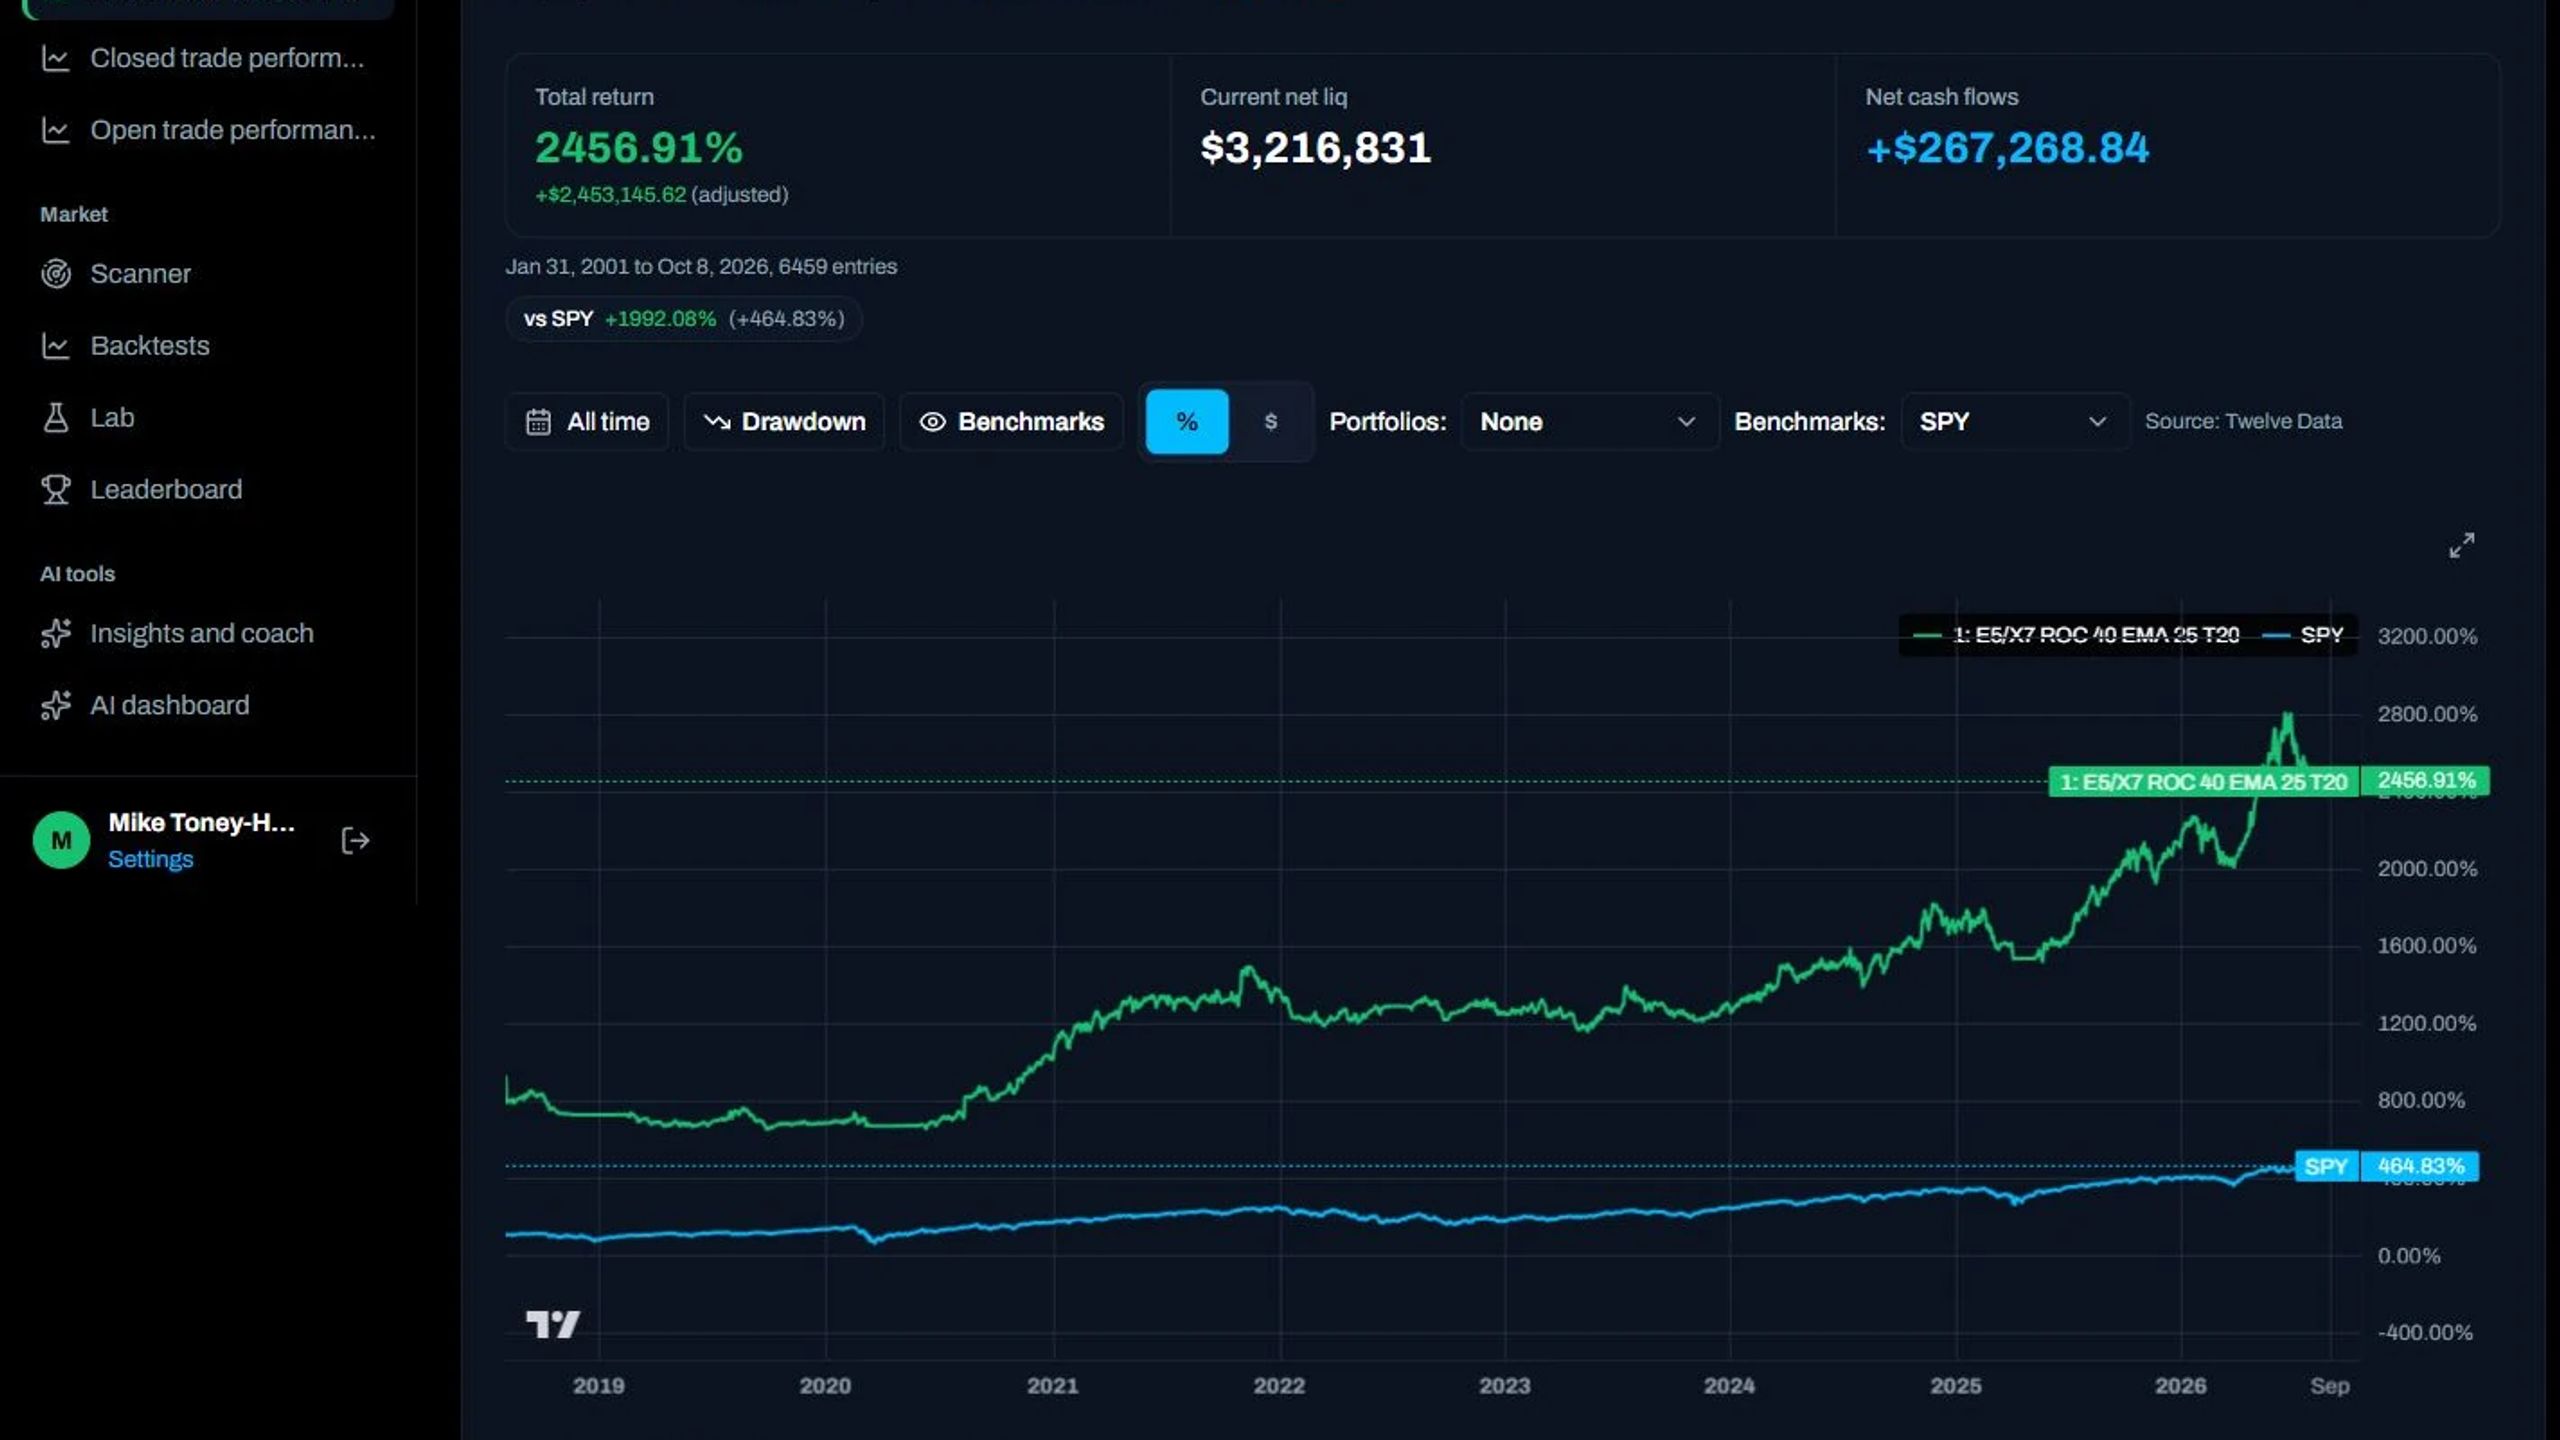Click Open trade performance chart icon
Screen dimensions: 2560x1440
(x=56, y=130)
